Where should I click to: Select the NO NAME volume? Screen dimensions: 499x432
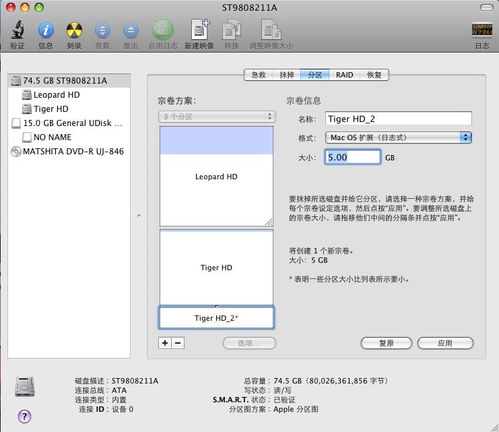[69, 137]
